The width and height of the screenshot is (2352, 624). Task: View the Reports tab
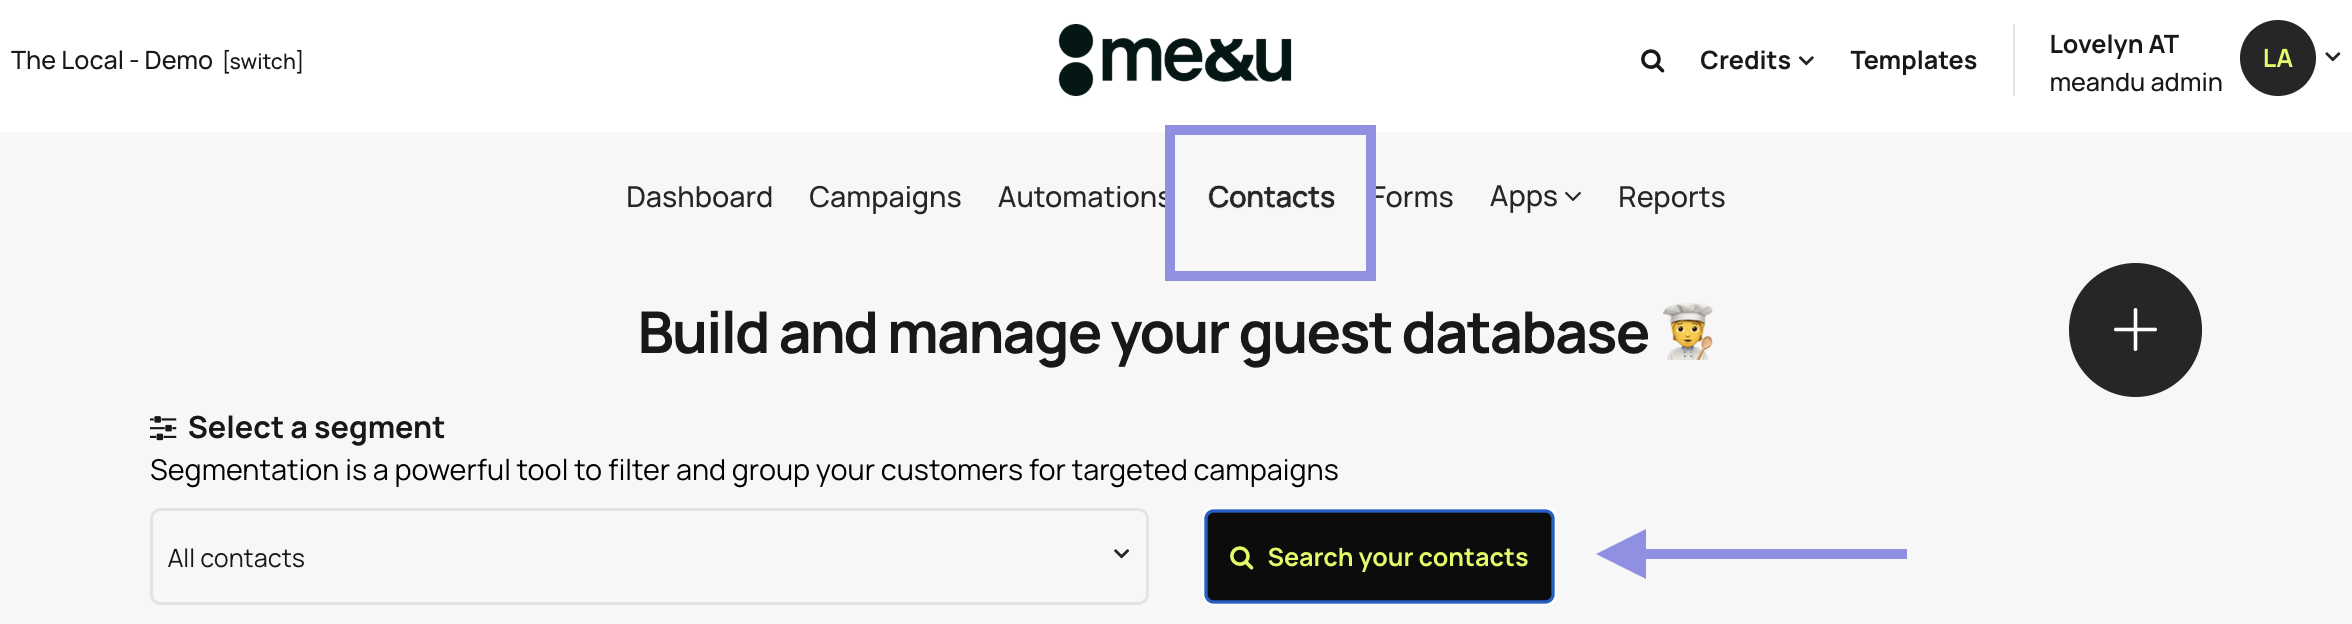click(x=1671, y=197)
